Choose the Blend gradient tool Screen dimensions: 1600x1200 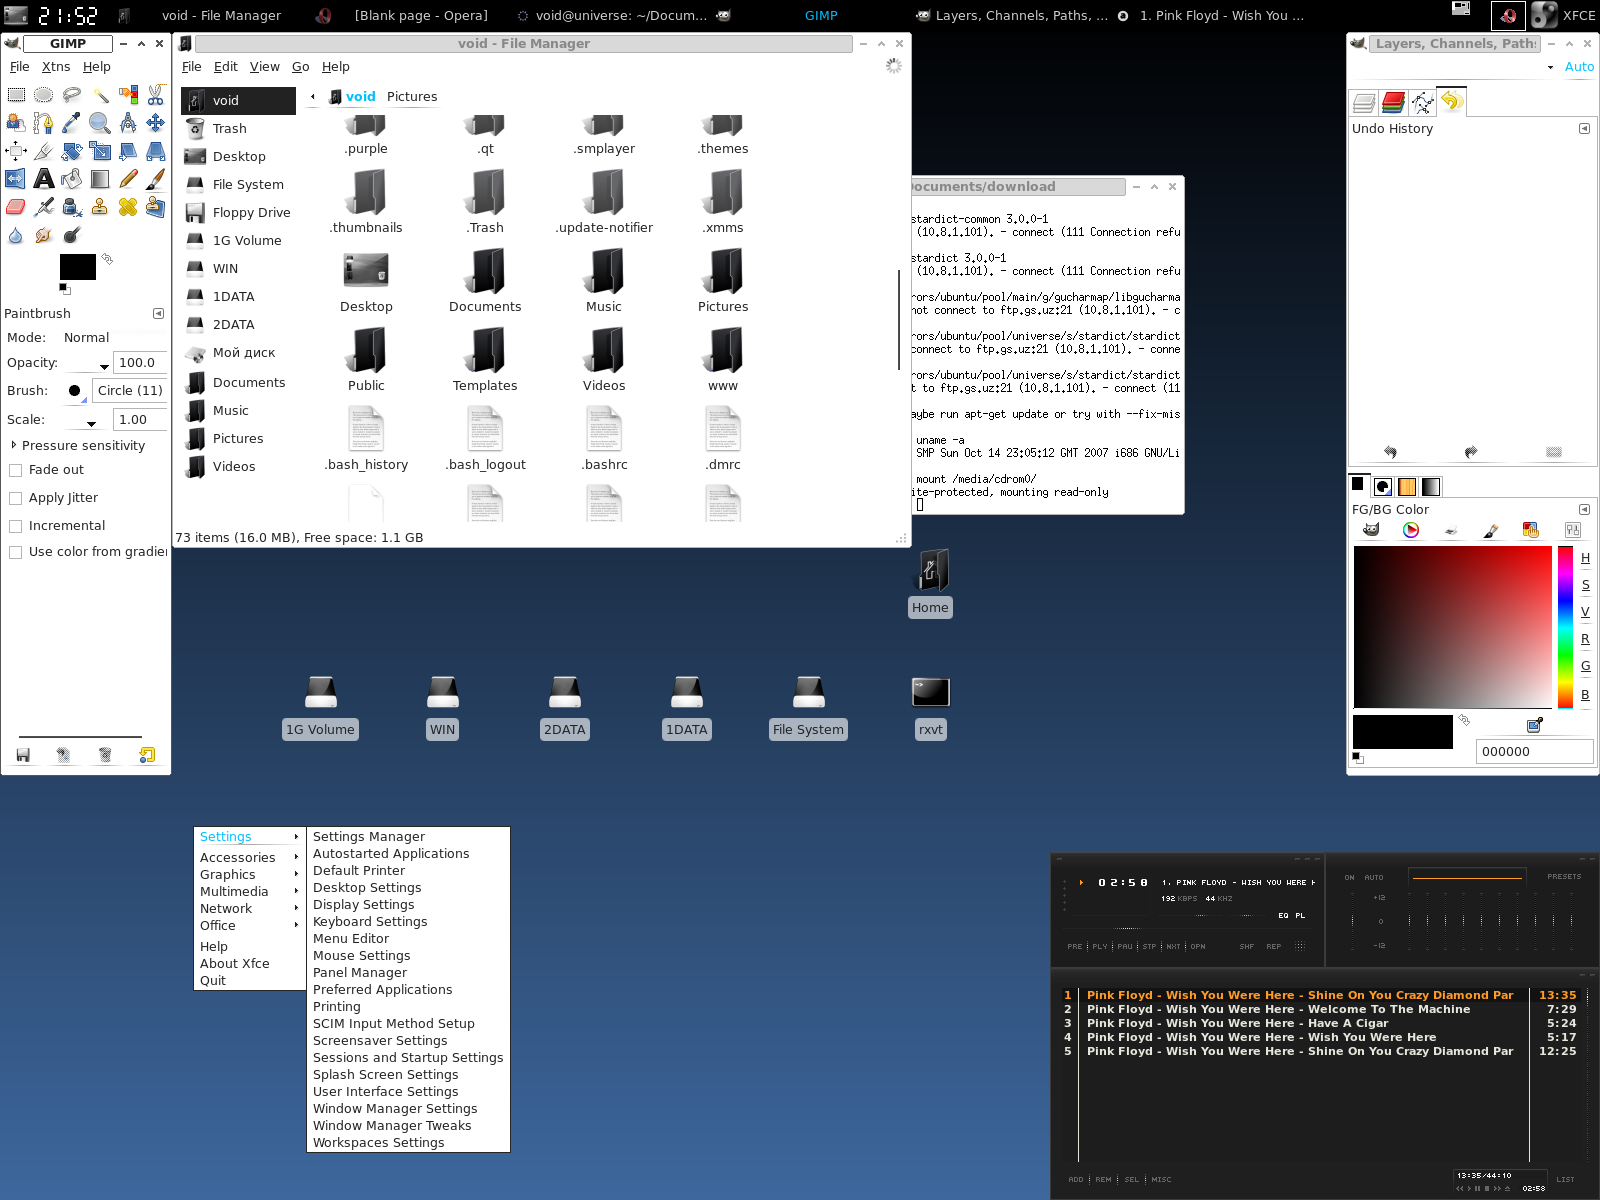tap(100, 179)
